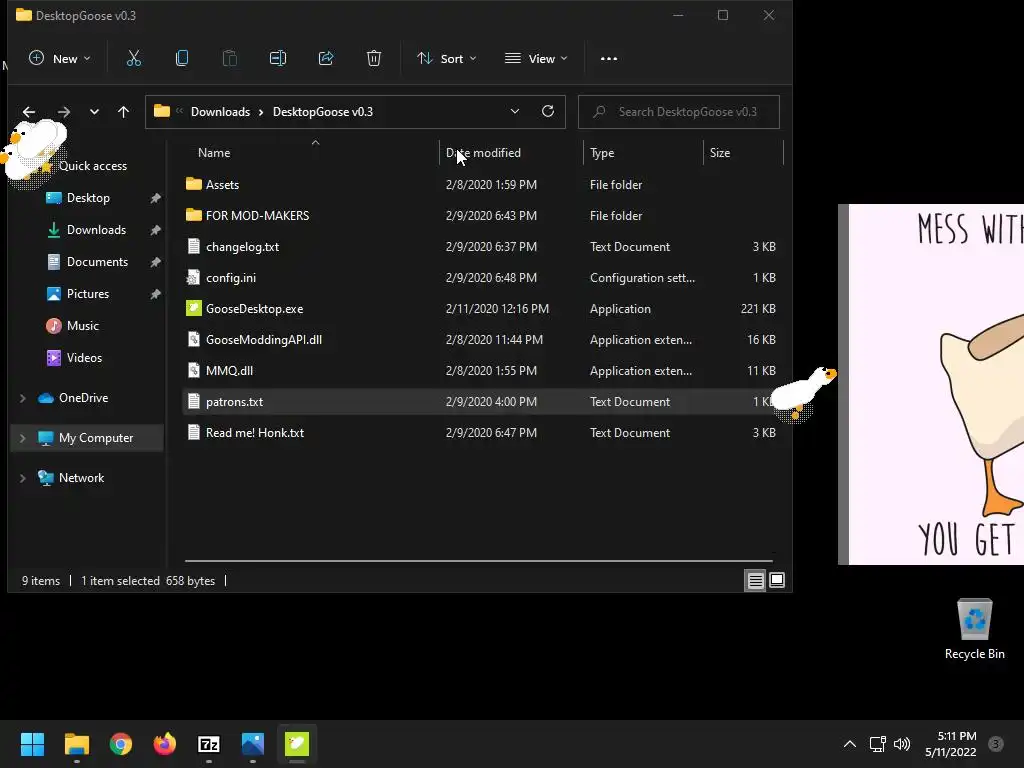Refresh the folder contents
This screenshot has height=768, width=1024.
548,111
